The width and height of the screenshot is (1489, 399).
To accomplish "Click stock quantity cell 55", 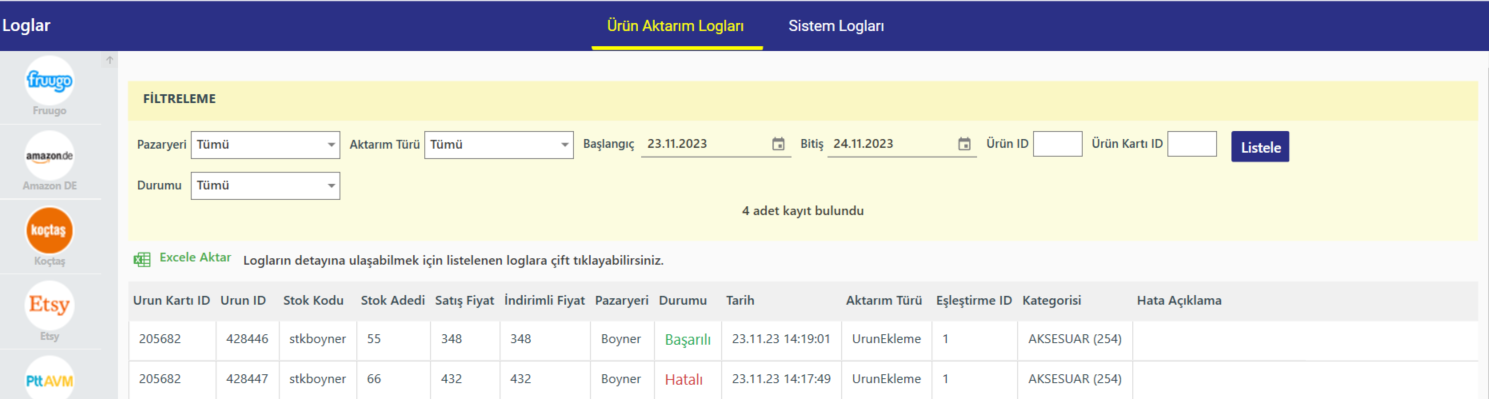I will 393,340.
